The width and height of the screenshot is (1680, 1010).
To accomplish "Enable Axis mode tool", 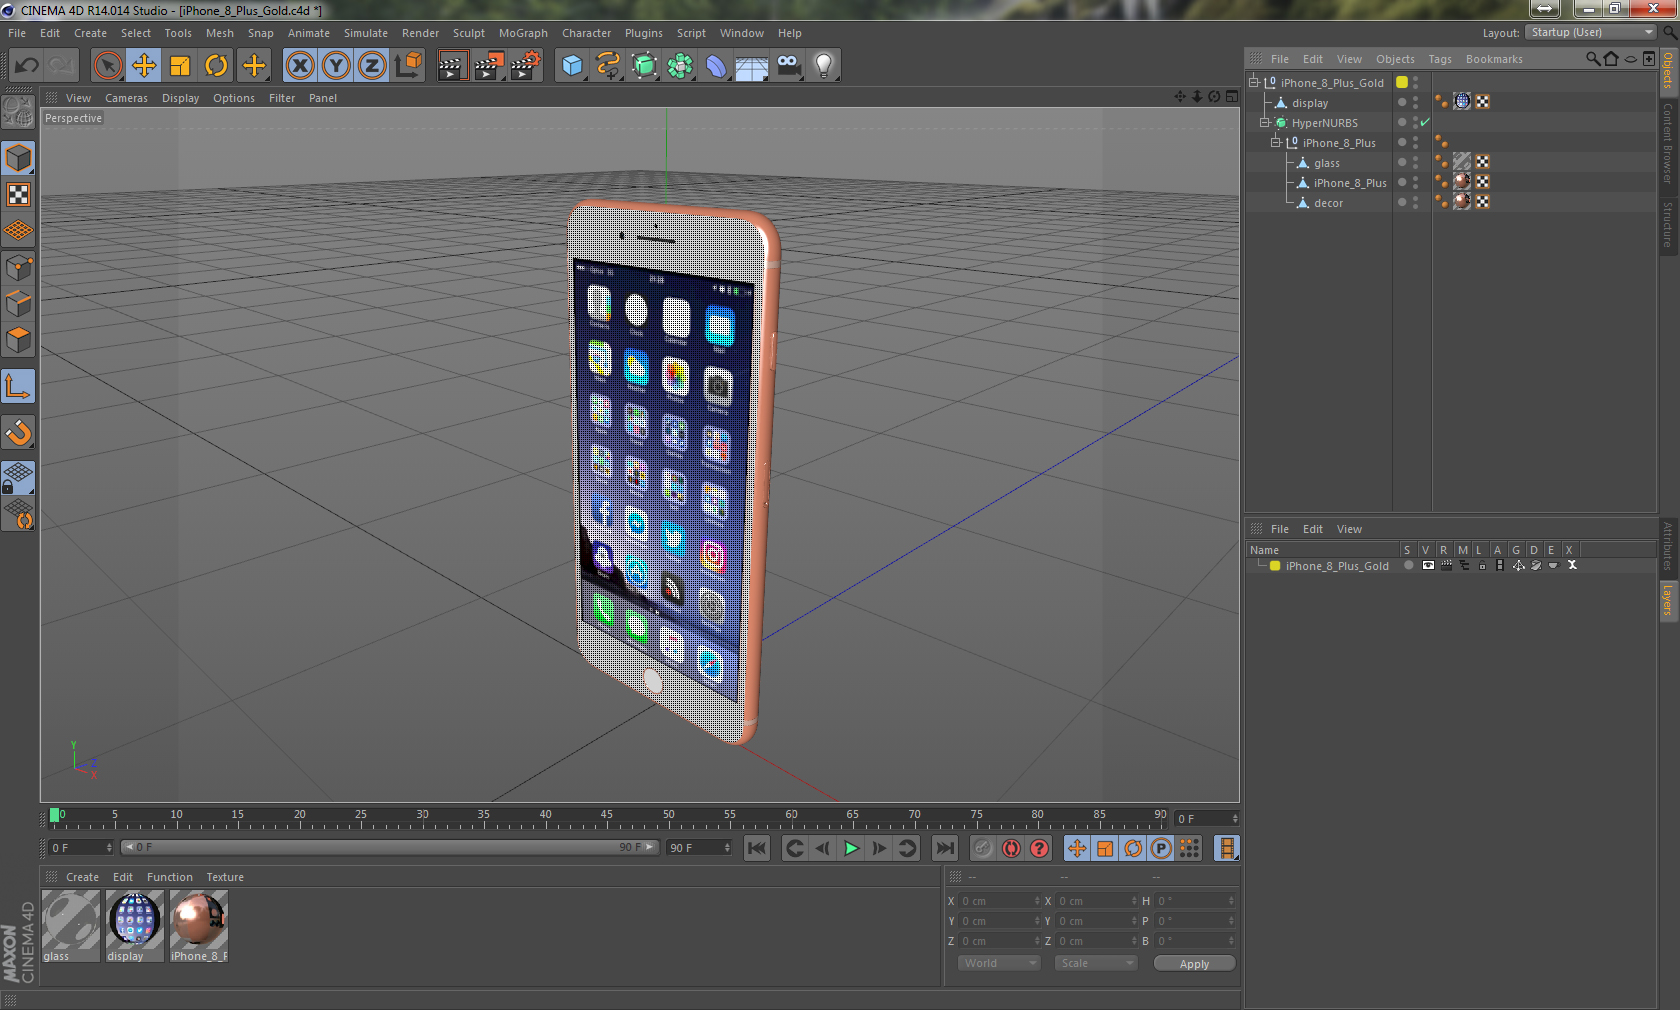I will pyautogui.click(x=18, y=387).
